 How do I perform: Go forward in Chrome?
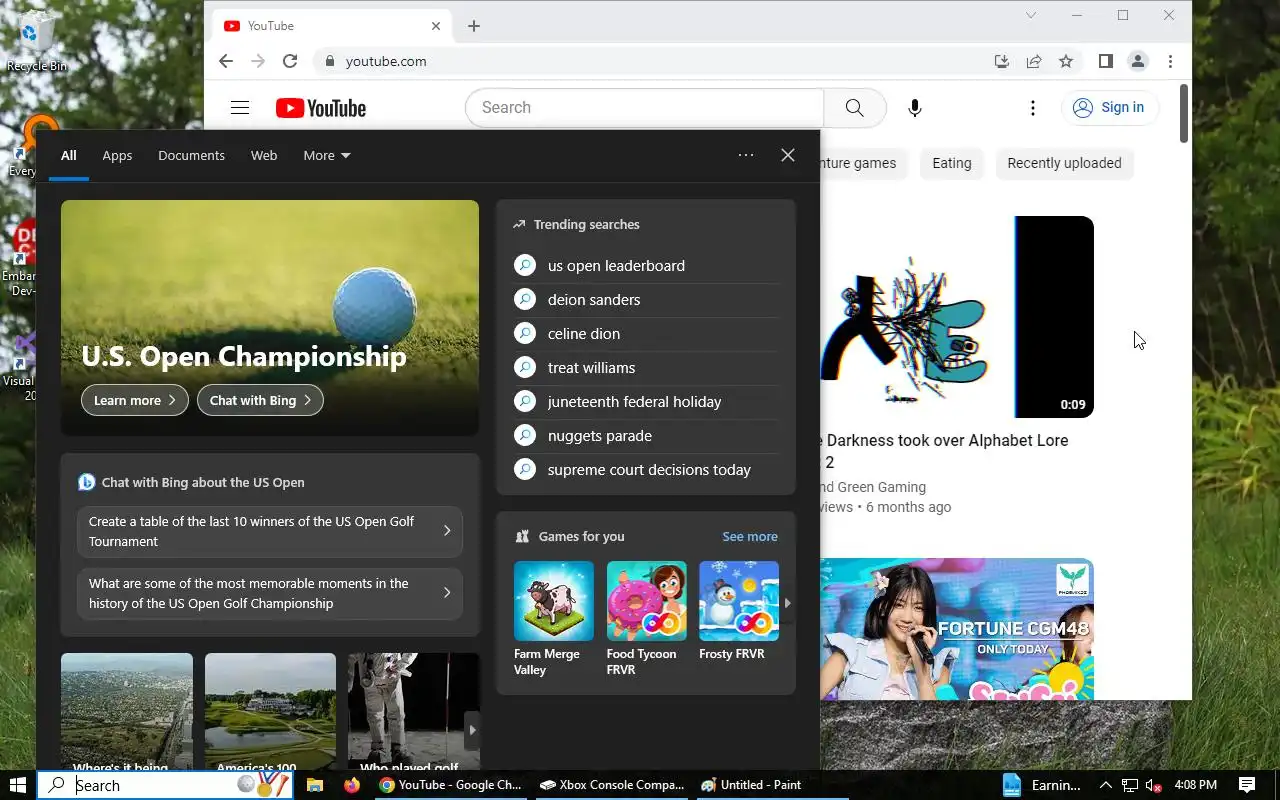258,61
